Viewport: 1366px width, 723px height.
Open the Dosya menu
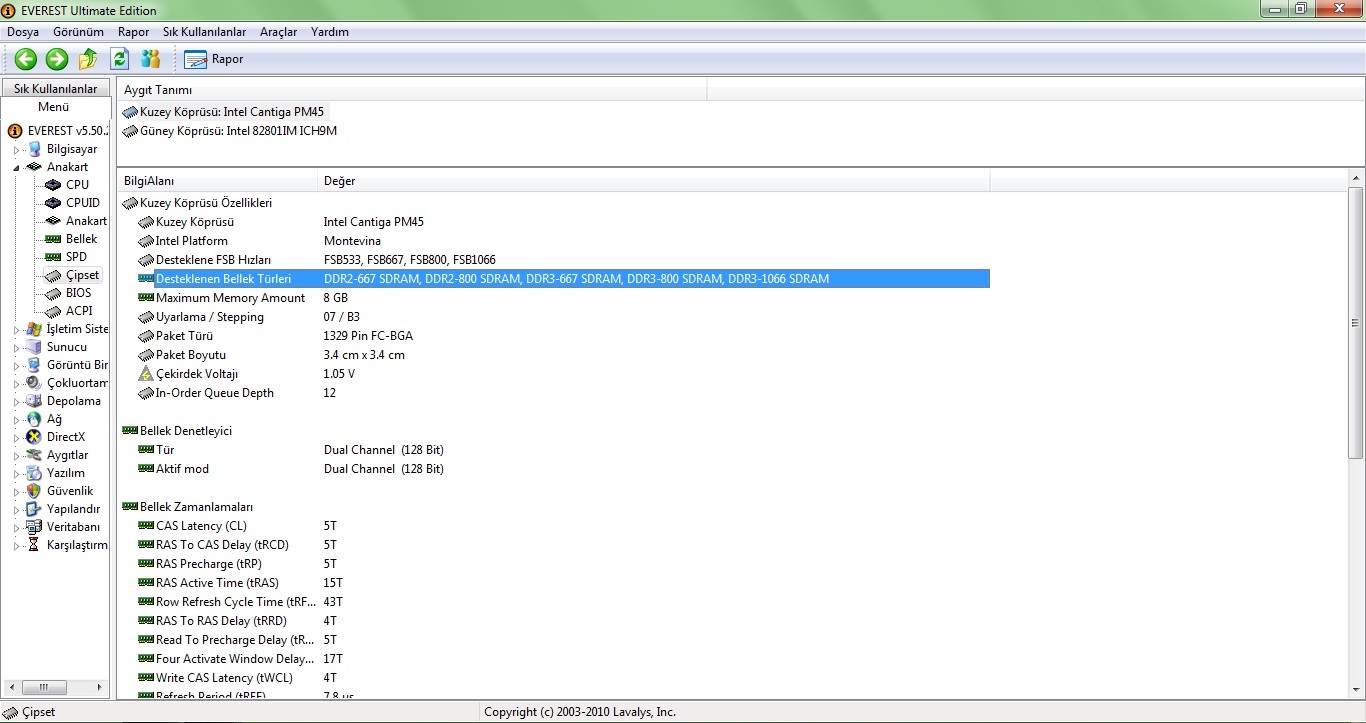coord(23,32)
